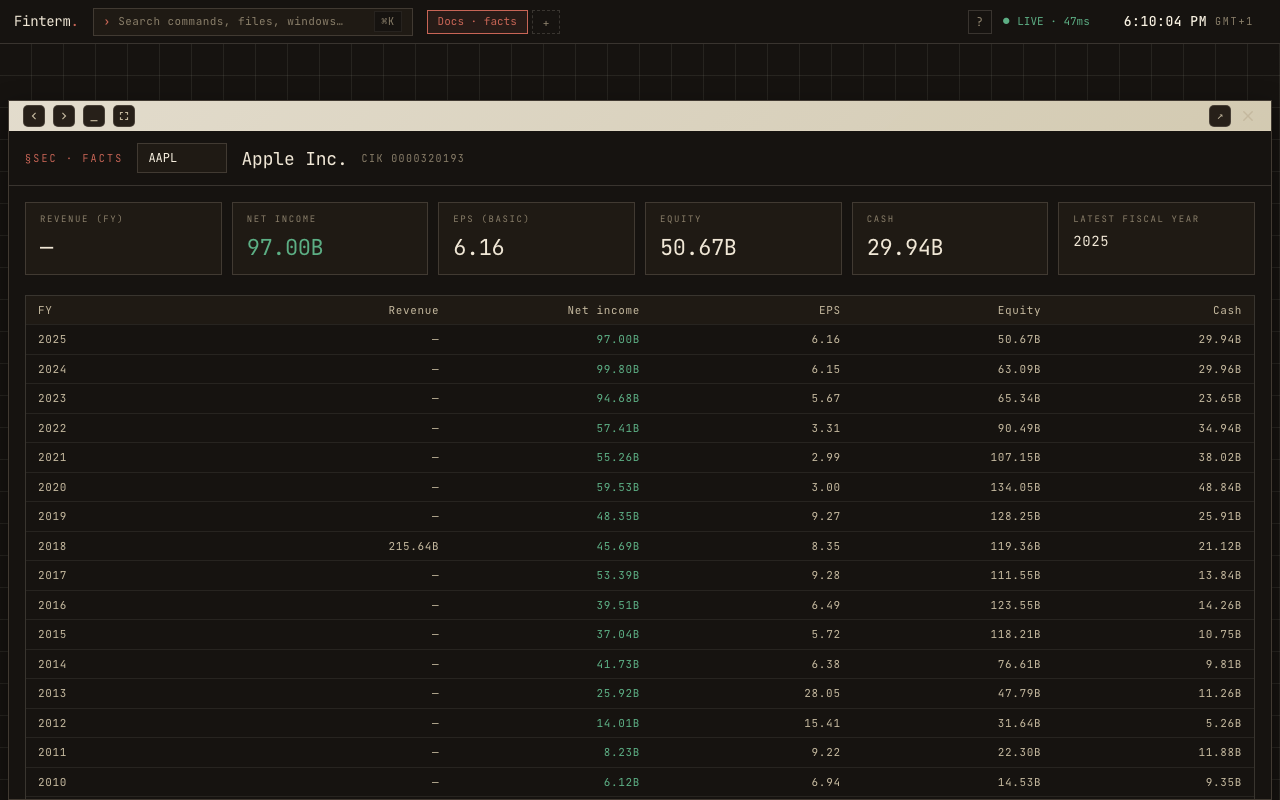The image size is (1280, 800).
Task: Select the 2017 fiscal year row label
Action: click(x=52, y=576)
